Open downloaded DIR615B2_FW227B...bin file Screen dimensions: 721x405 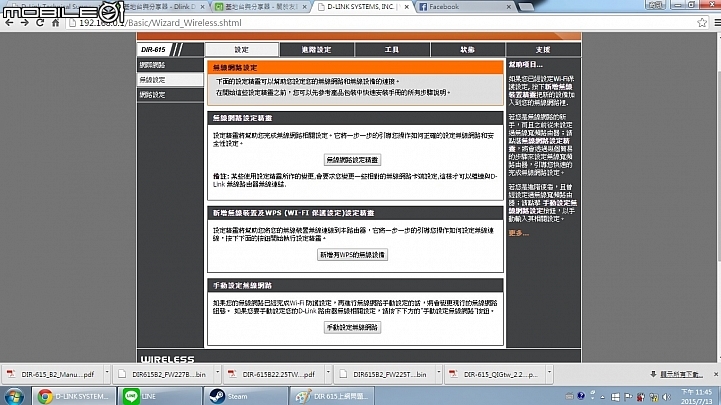pyautogui.click(x=163, y=375)
